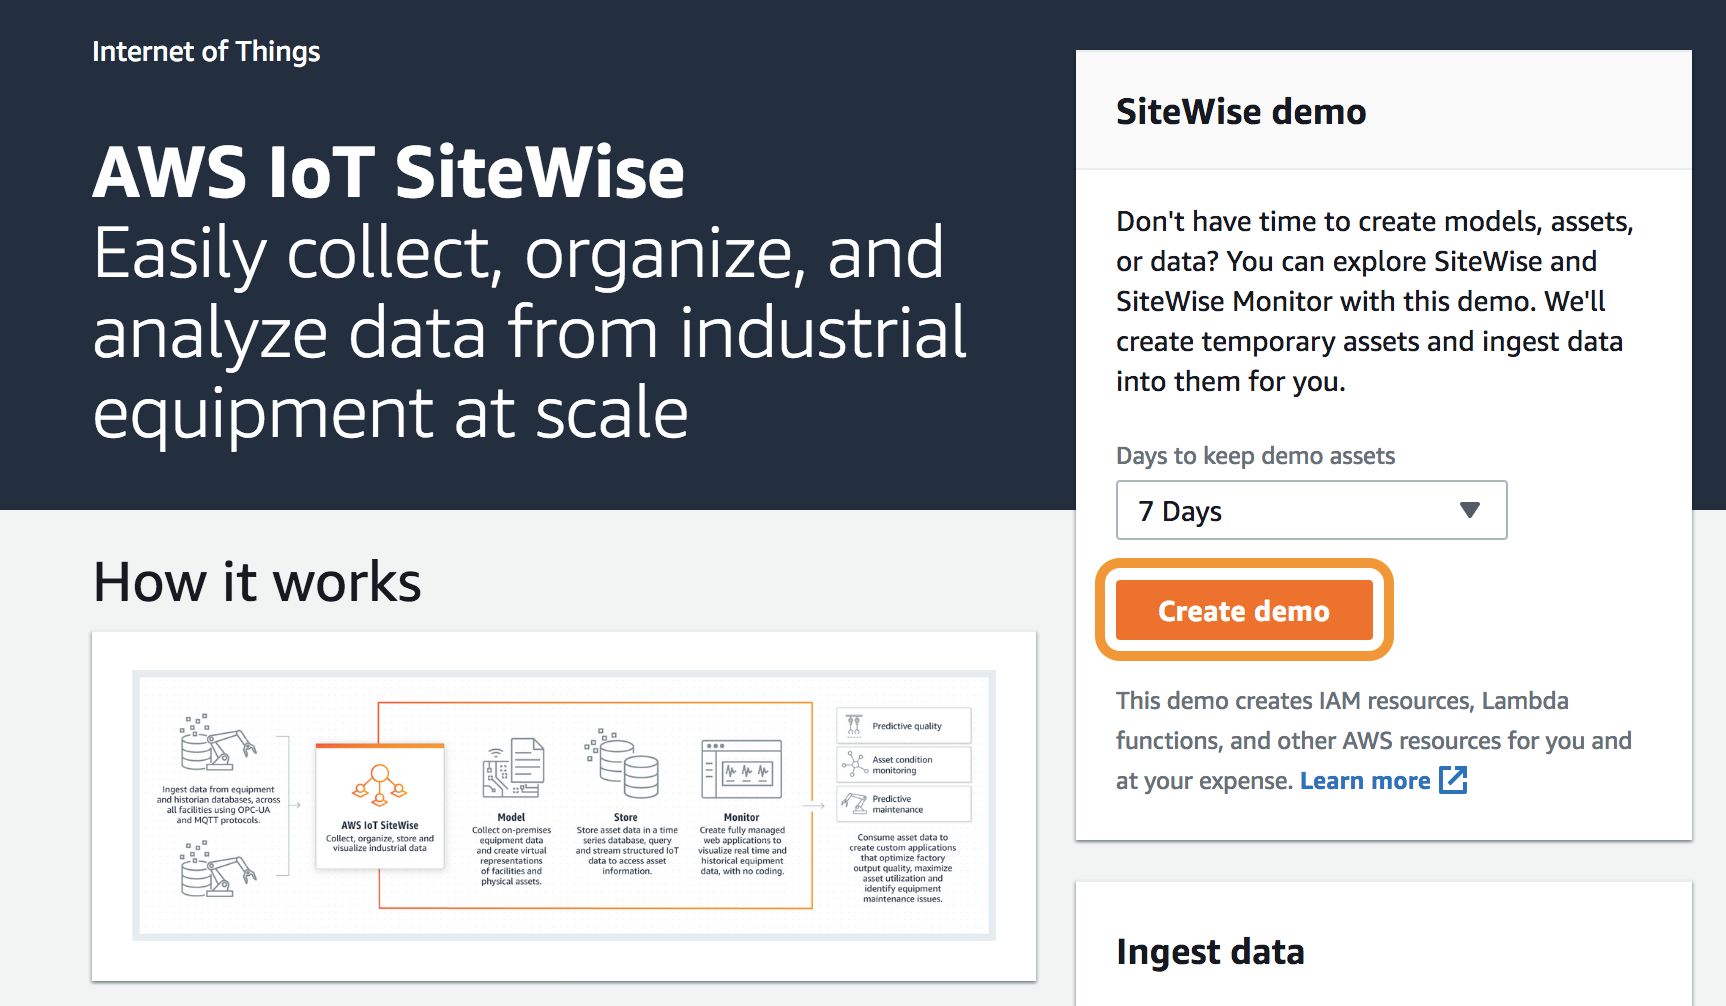Click the lower robot arm equipment icon

pos(218,869)
